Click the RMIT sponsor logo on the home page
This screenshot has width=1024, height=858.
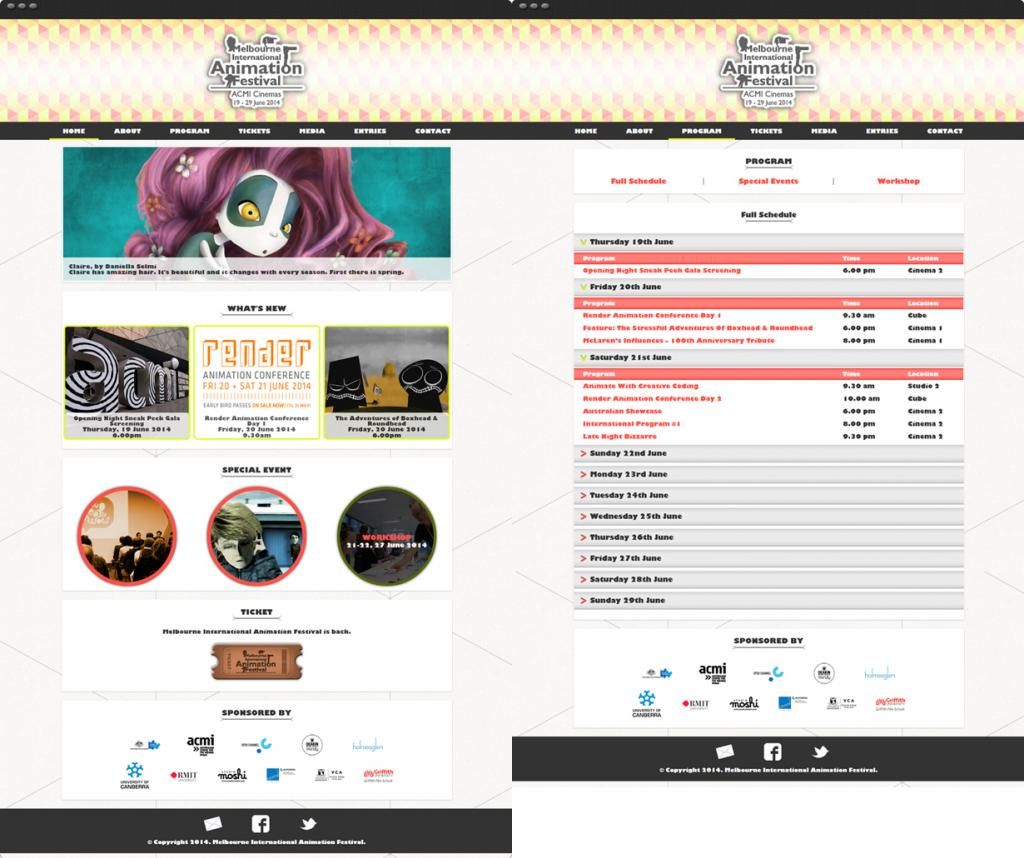pos(184,775)
